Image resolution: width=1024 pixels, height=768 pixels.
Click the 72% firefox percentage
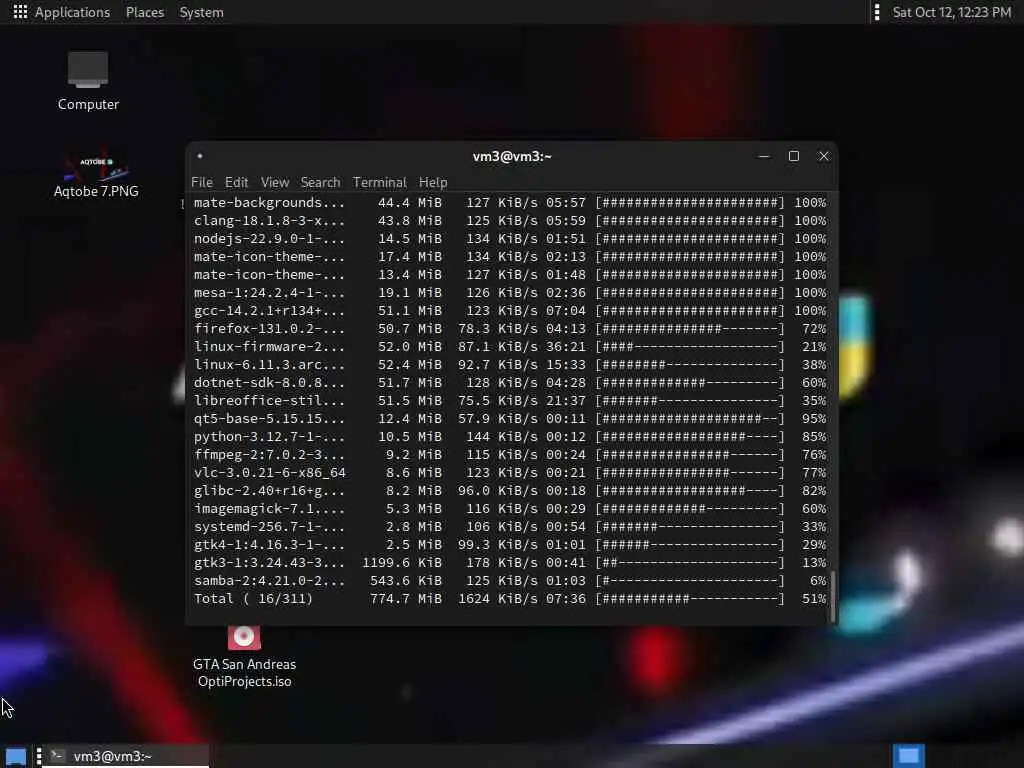click(814, 328)
